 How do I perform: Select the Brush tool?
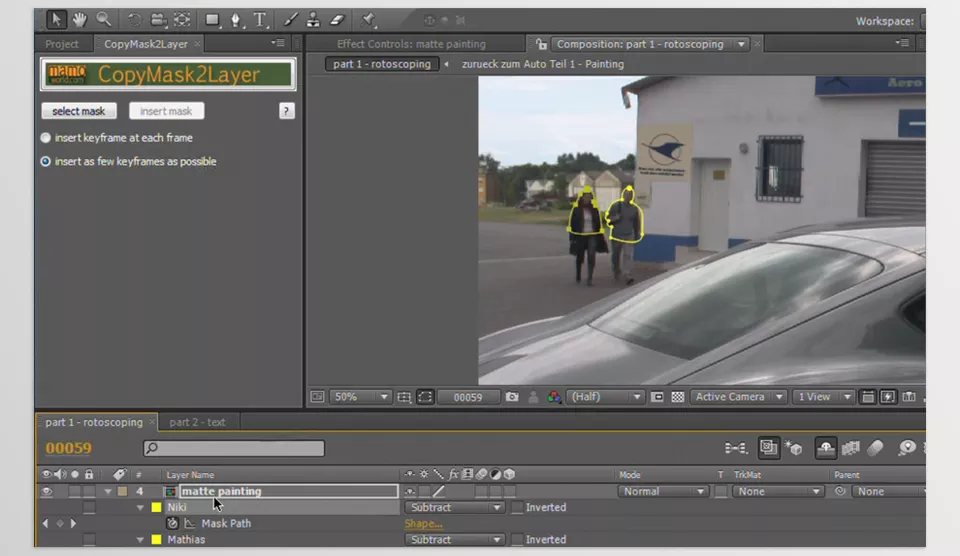(x=290, y=20)
